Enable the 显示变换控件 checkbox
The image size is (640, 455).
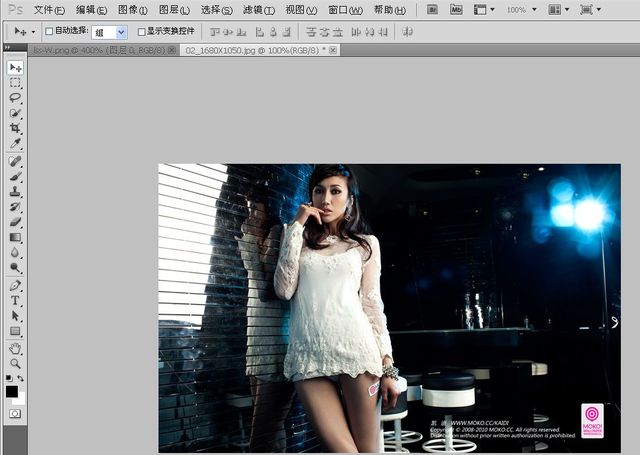[x=142, y=31]
